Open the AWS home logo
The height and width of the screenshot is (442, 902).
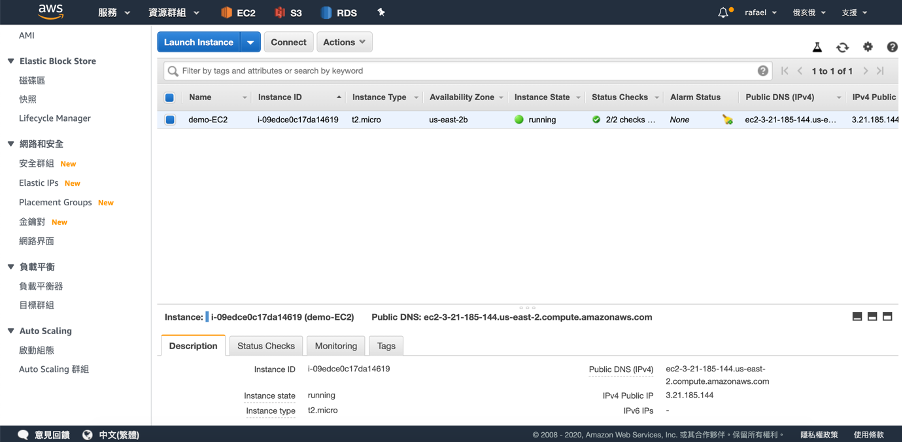coord(51,12)
